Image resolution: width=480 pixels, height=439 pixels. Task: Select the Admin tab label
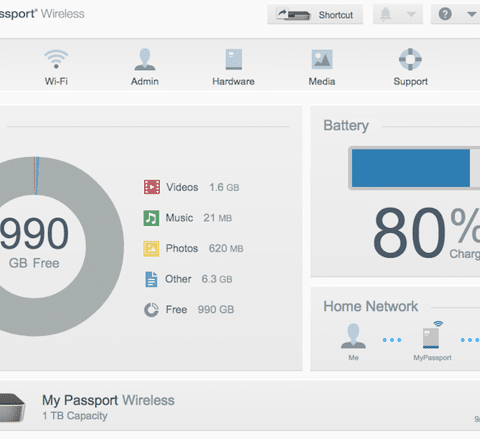click(145, 81)
